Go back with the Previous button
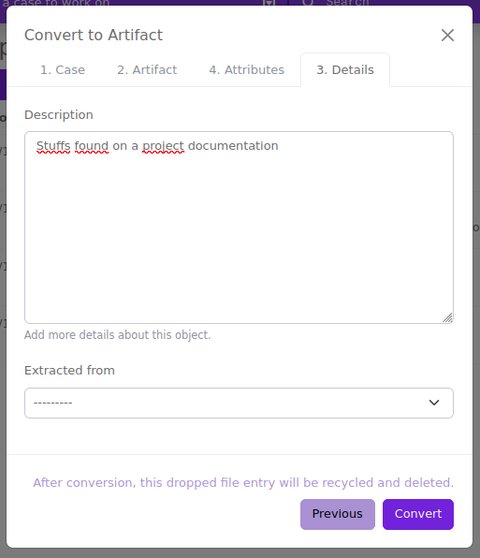480x558 pixels. click(337, 514)
